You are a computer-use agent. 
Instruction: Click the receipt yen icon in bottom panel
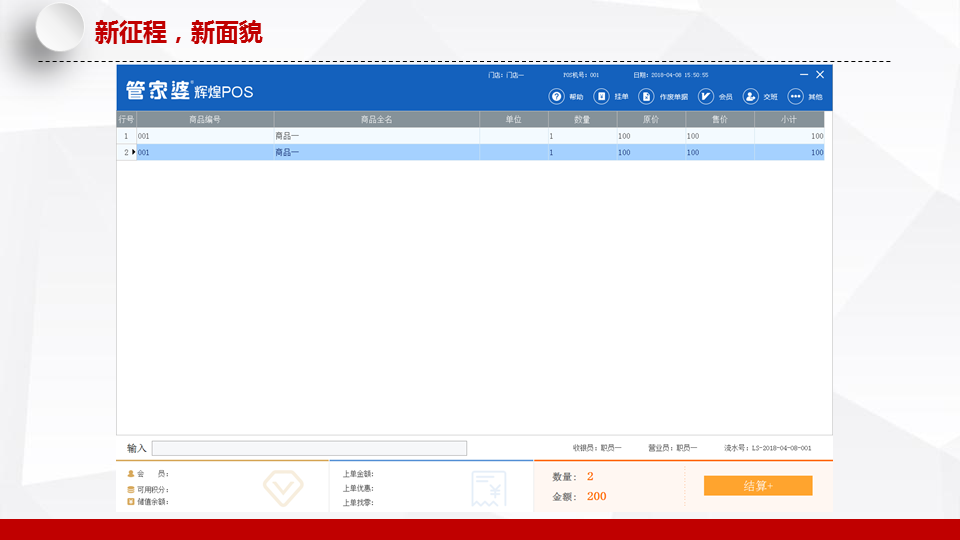(488, 488)
